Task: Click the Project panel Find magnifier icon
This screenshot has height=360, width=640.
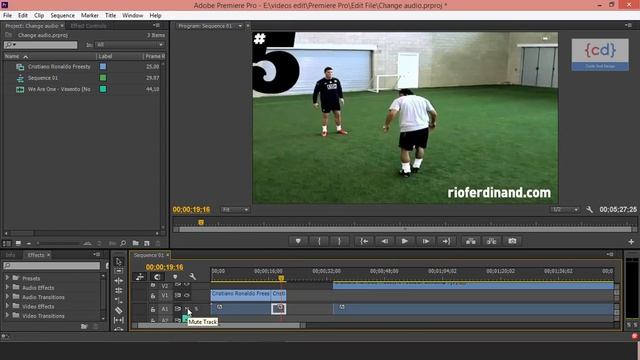Action: [x=123, y=243]
